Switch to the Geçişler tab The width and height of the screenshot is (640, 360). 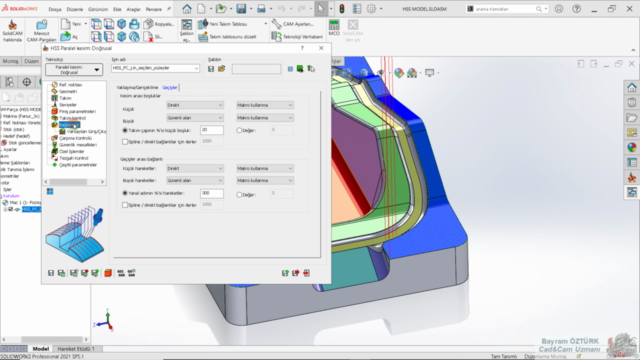coord(169,87)
